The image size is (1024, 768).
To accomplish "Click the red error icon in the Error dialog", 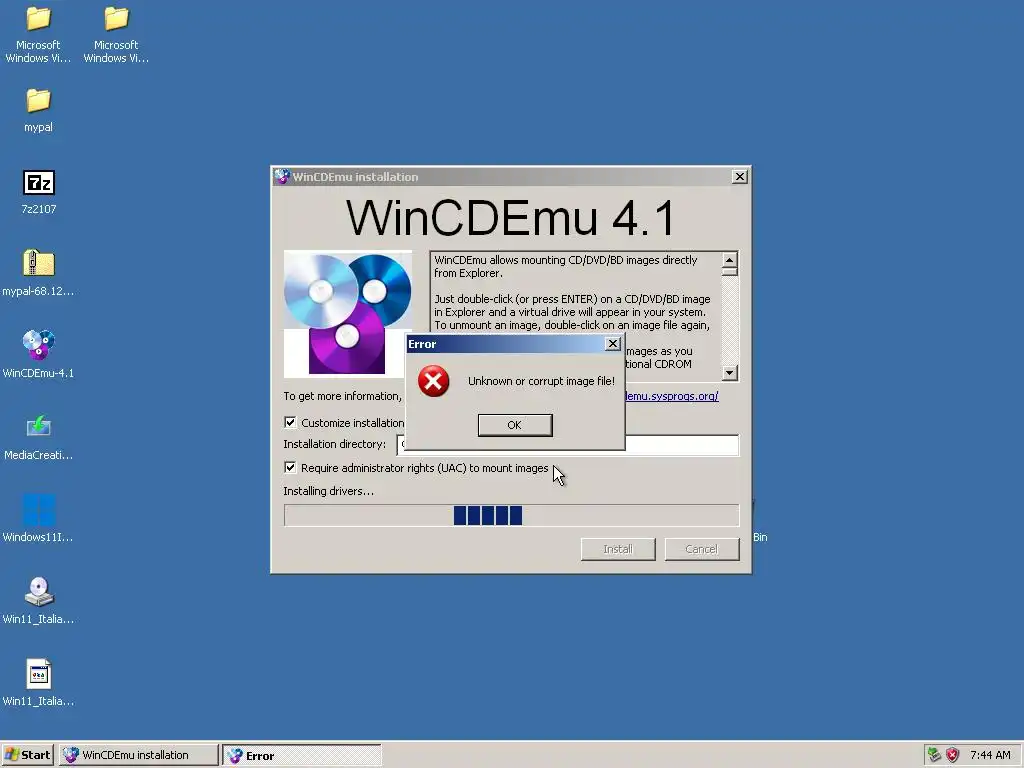I will 434,381.
